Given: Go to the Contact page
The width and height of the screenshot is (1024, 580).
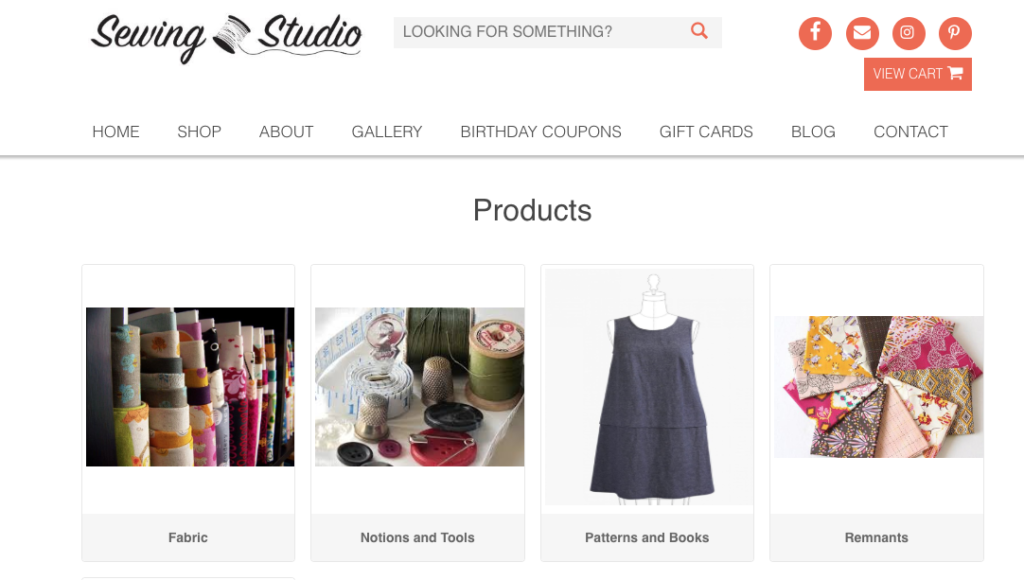Looking at the screenshot, I should tap(910, 132).
